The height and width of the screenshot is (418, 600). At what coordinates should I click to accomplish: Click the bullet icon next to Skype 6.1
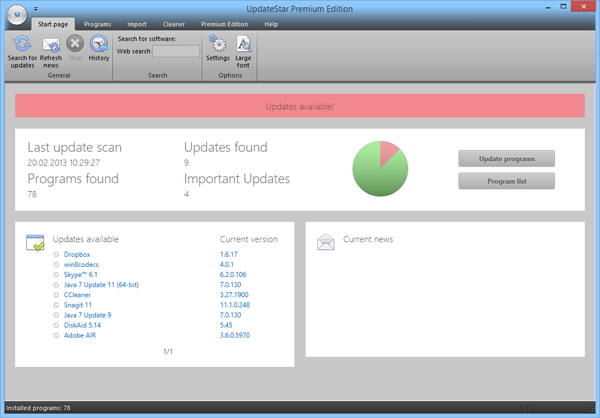tap(56, 274)
